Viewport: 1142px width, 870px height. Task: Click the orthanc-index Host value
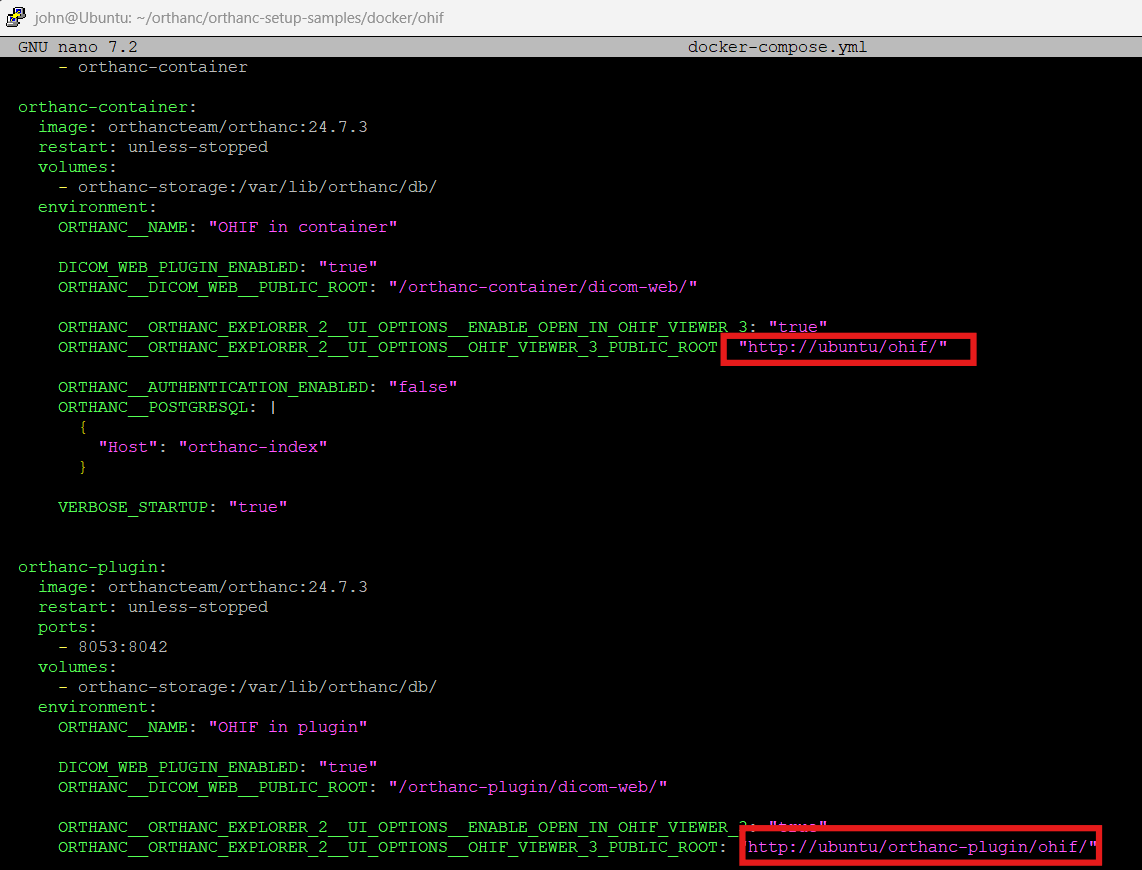[x=252, y=446]
